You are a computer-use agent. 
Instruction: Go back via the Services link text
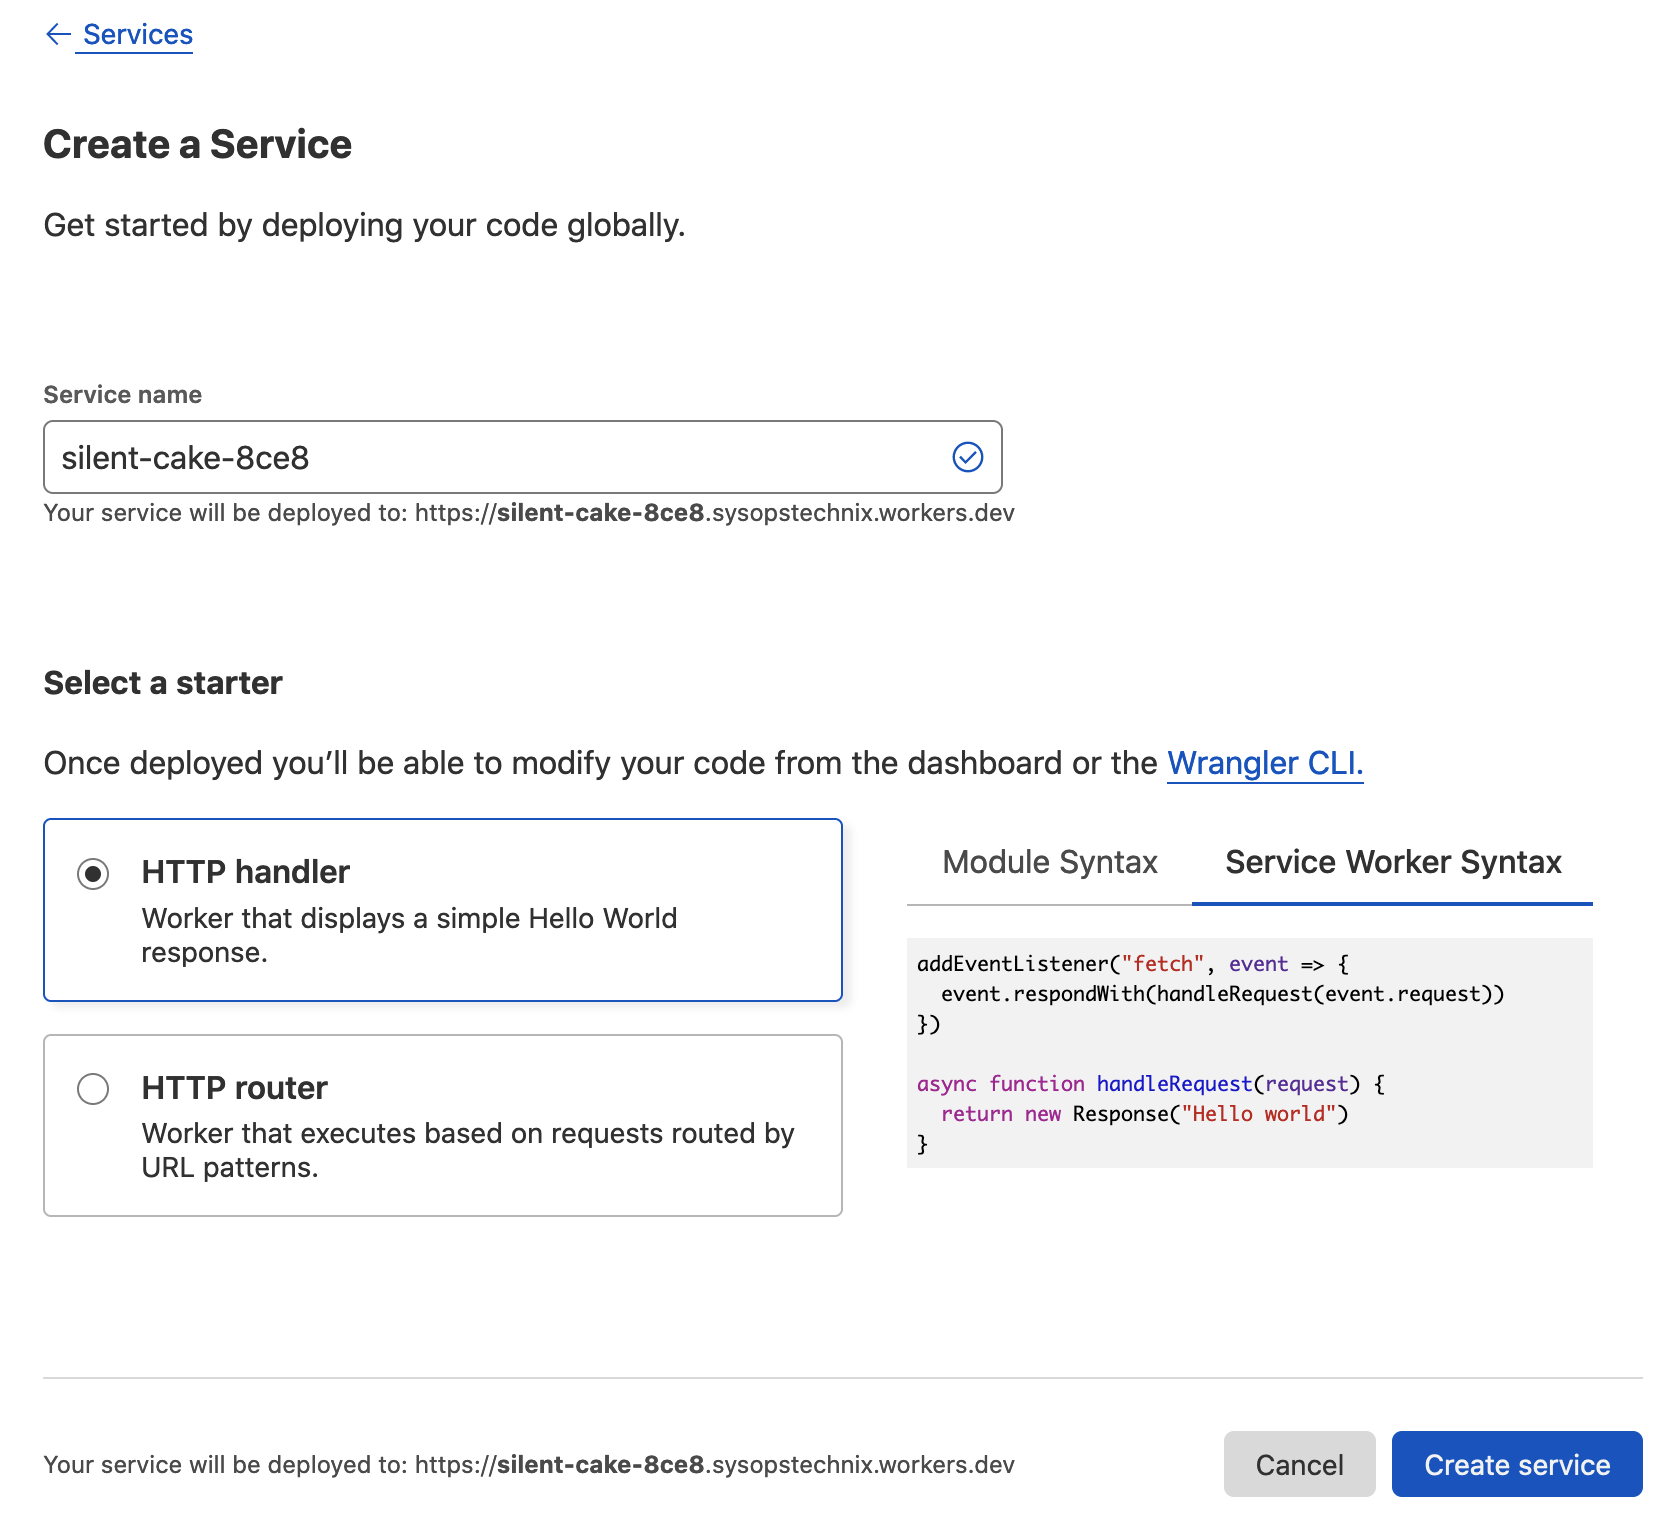click(138, 35)
